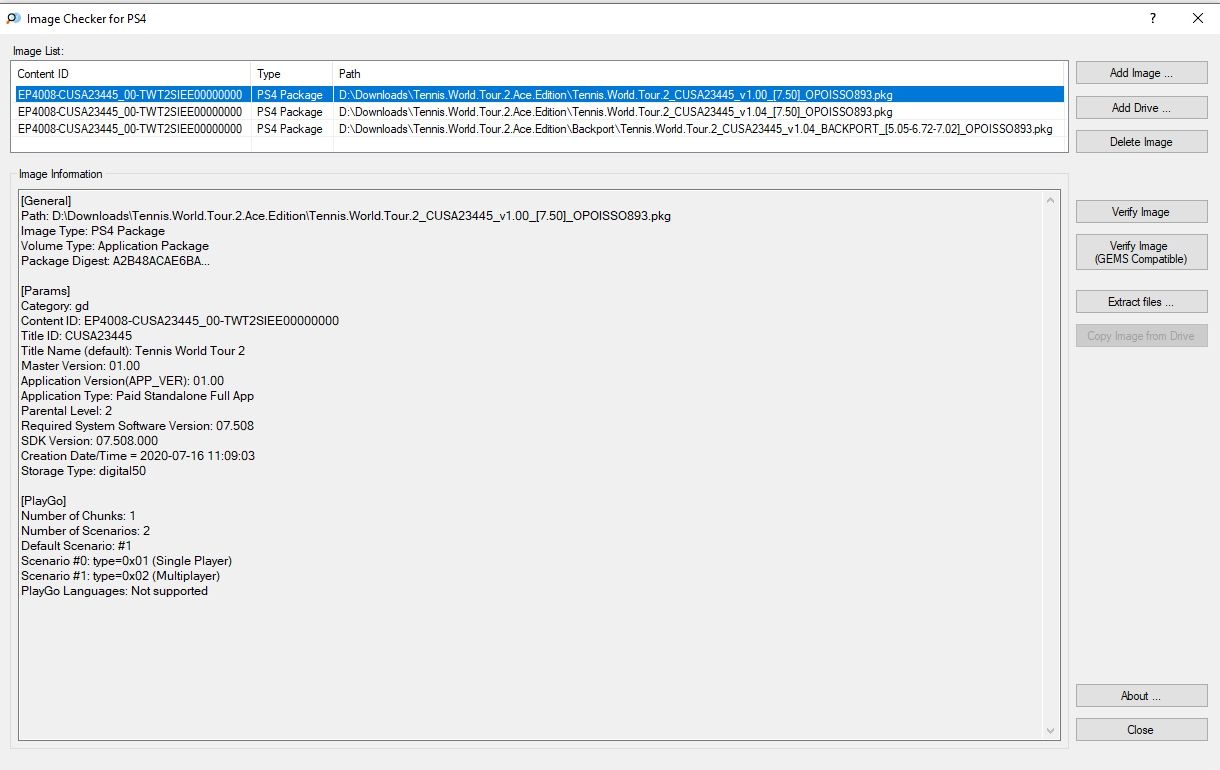The height and width of the screenshot is (770, 1220).
Task: Click the Close button at bottom right
Action: [1141, 730]
